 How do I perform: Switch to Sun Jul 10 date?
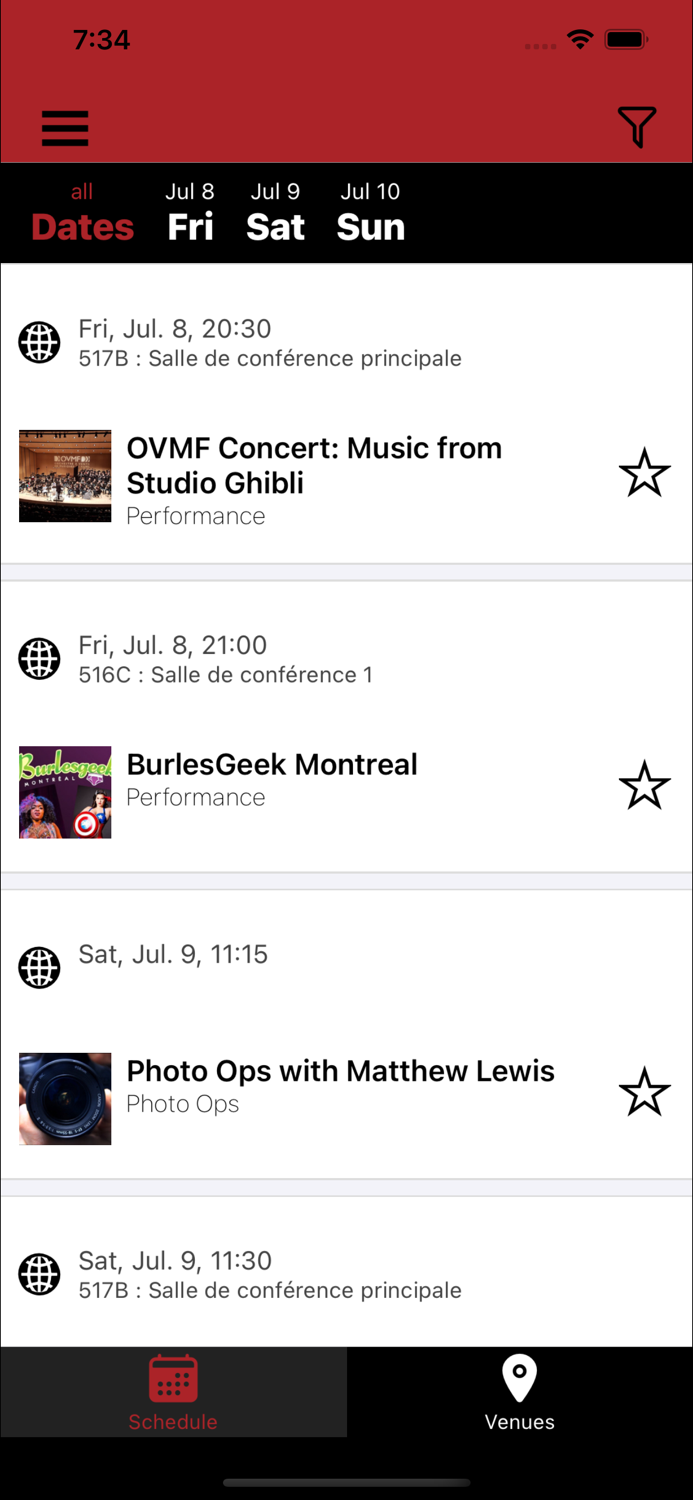[x=370, y=213]
